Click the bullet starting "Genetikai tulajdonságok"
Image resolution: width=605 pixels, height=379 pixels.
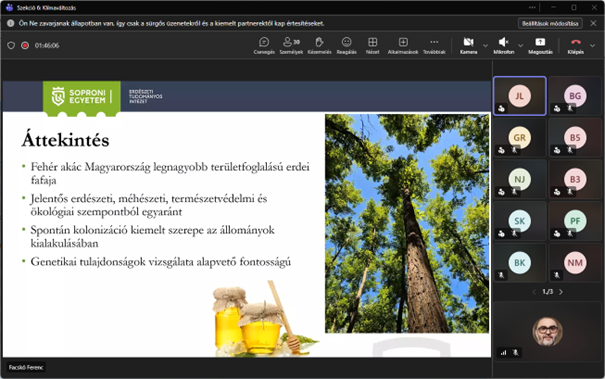[161, 262]
